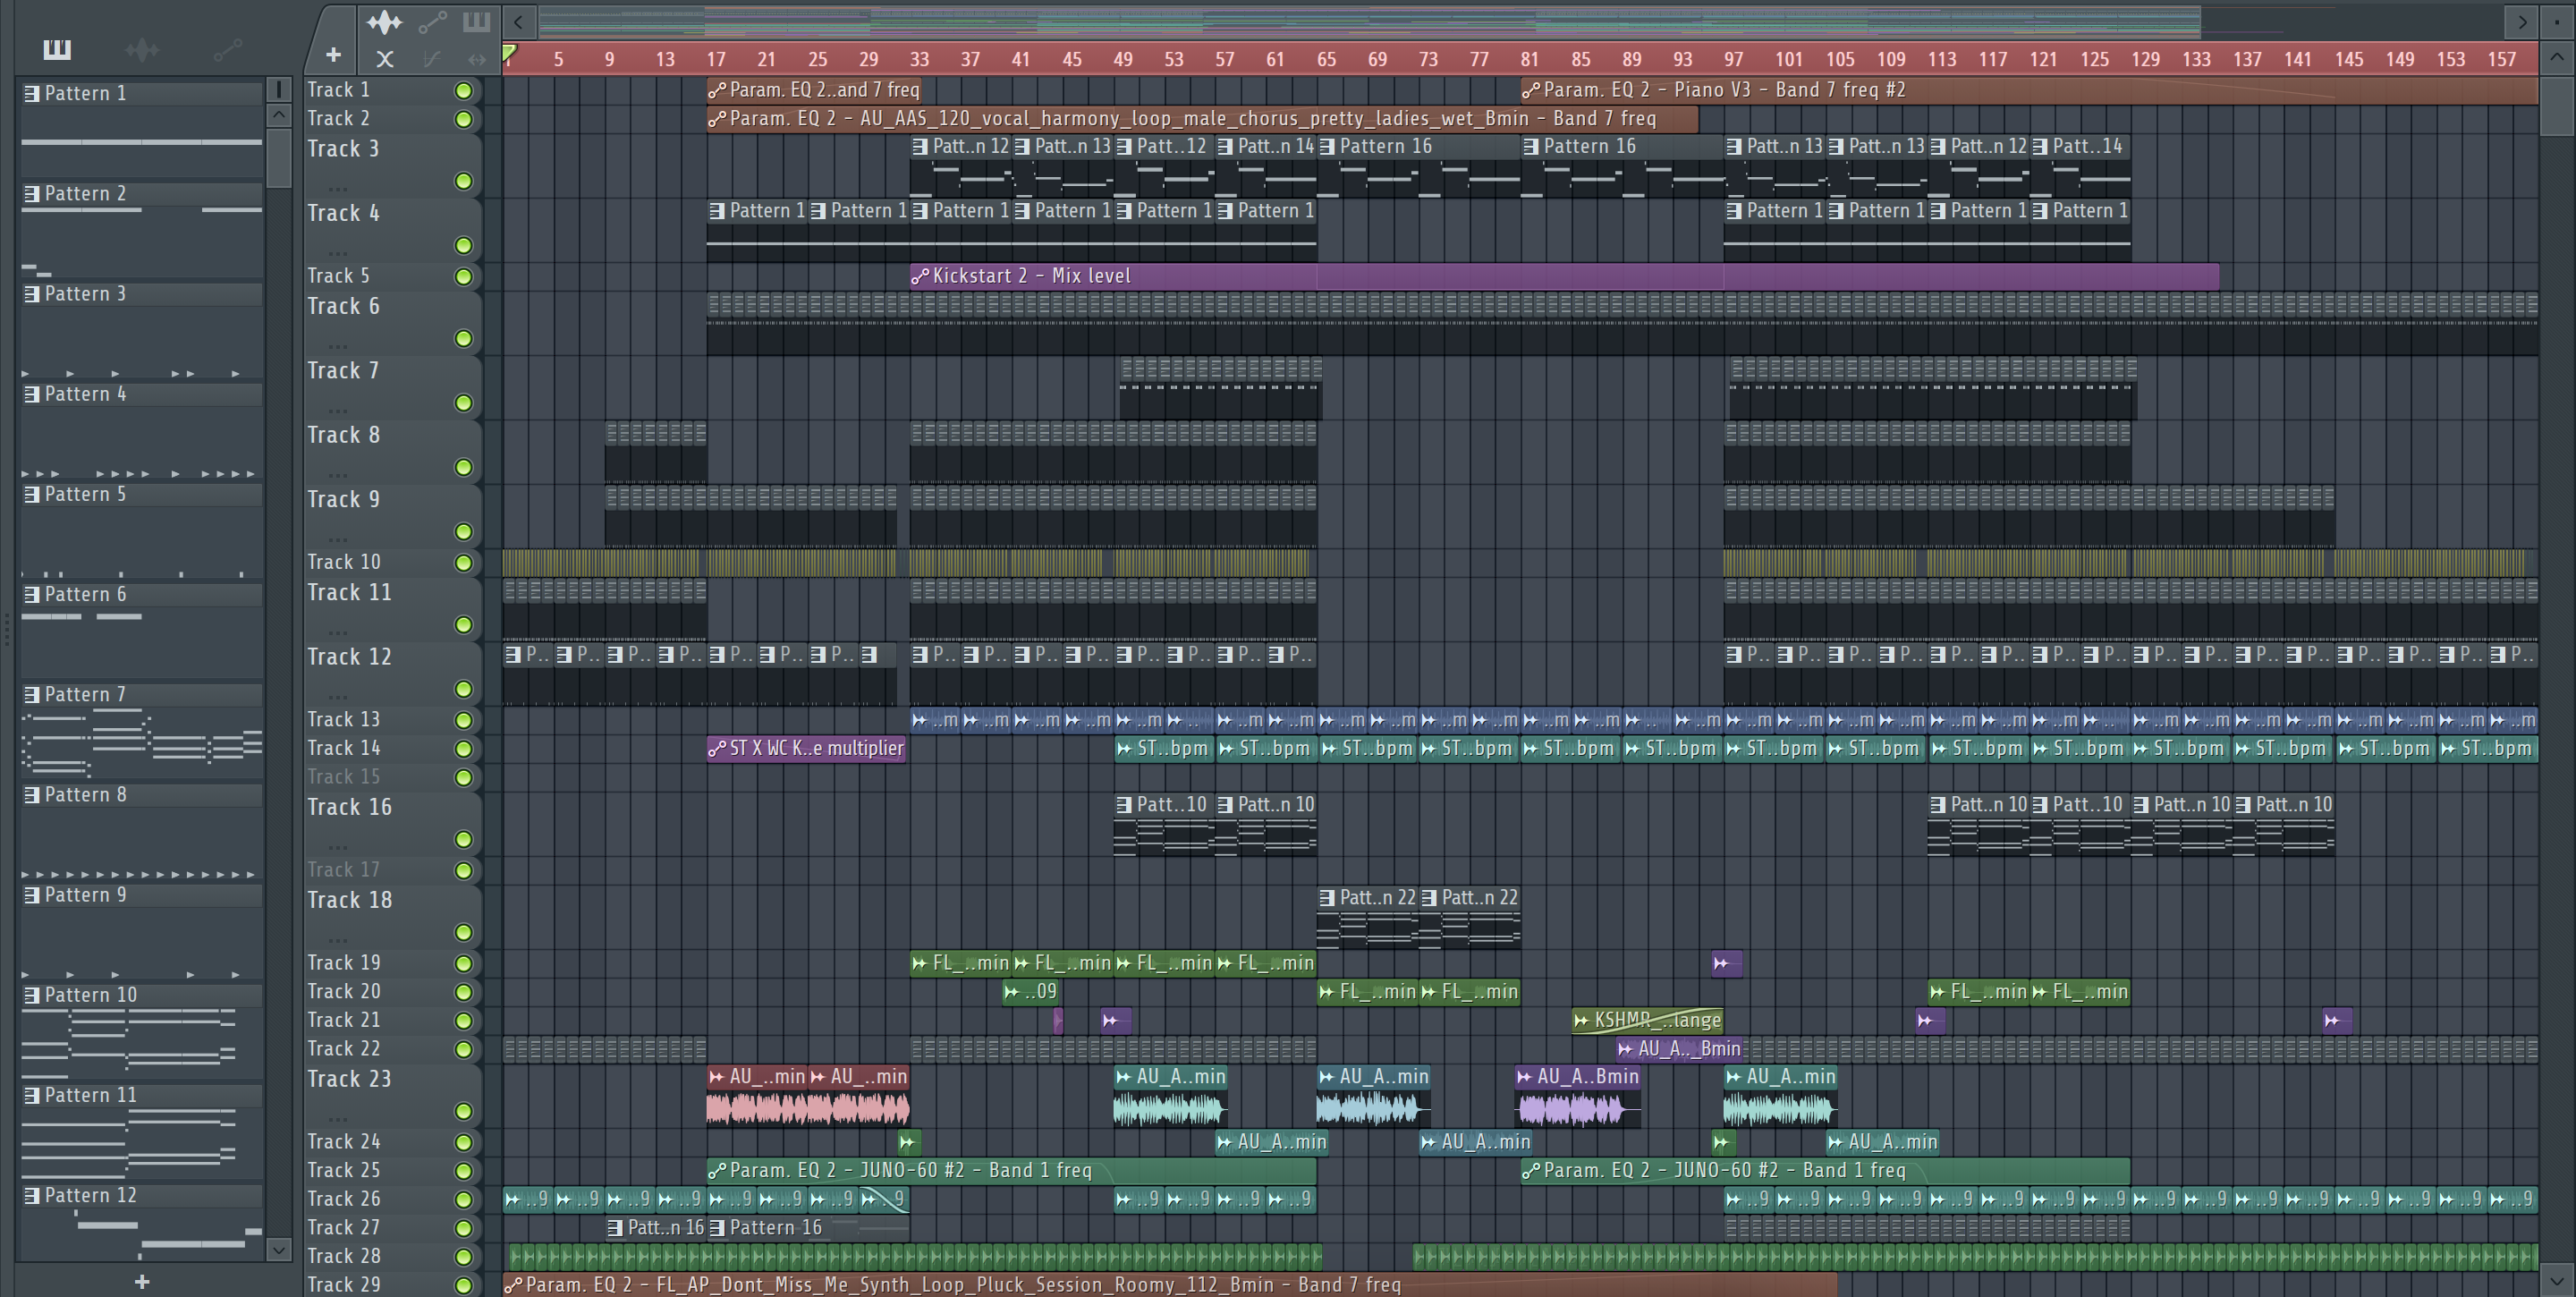Mute Track 2 with its green LED
2576x1297 pixels.
tap(463, 120)
